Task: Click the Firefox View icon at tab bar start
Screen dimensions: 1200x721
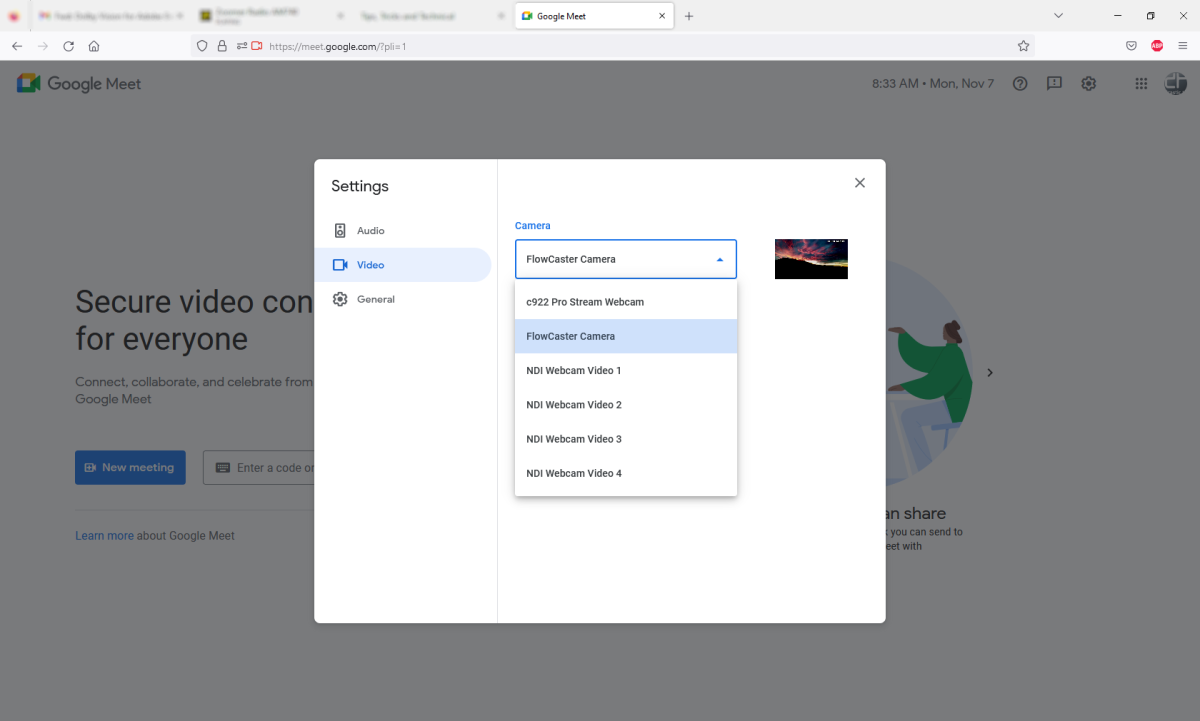Action: pos(14,16)
